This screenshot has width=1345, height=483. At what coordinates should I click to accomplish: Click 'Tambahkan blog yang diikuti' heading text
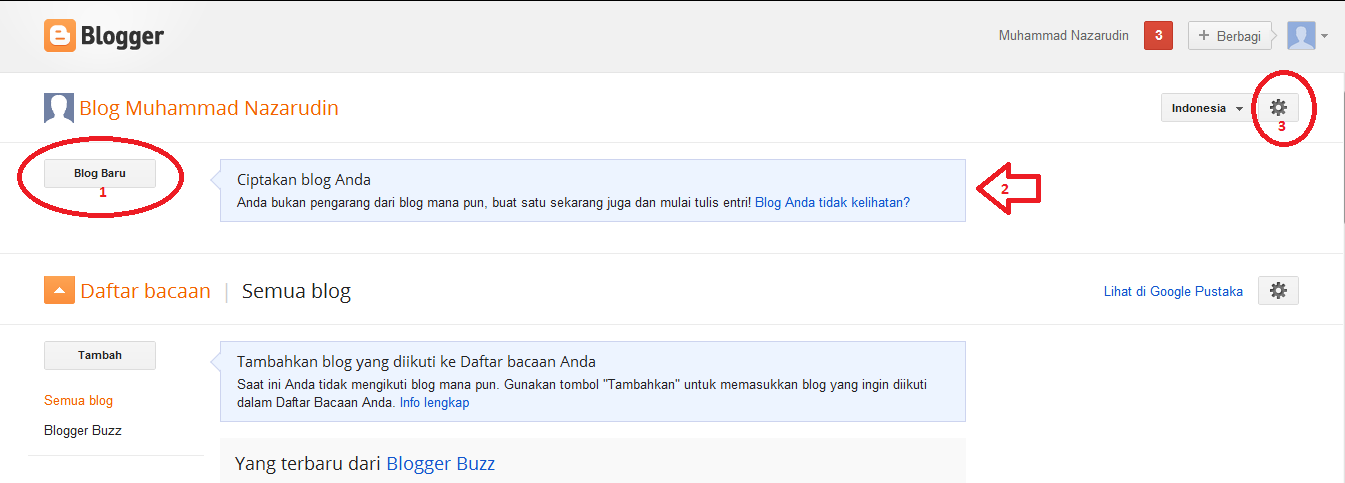416,362
